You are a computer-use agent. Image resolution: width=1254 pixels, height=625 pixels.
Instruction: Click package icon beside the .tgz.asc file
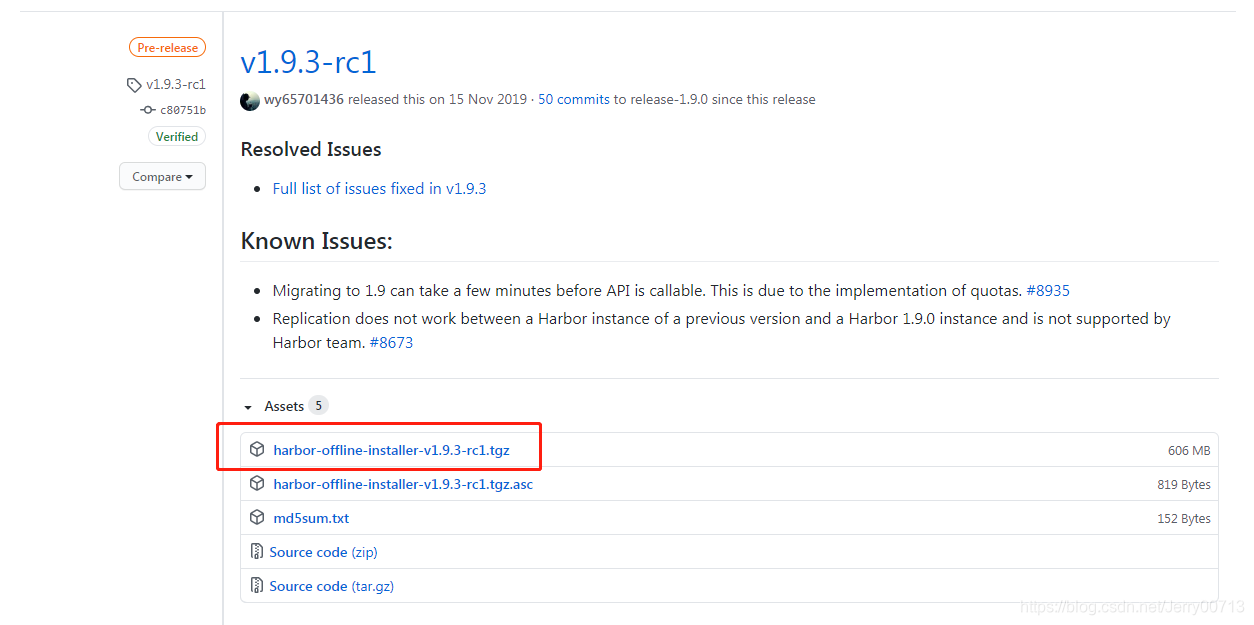point(257,484)
